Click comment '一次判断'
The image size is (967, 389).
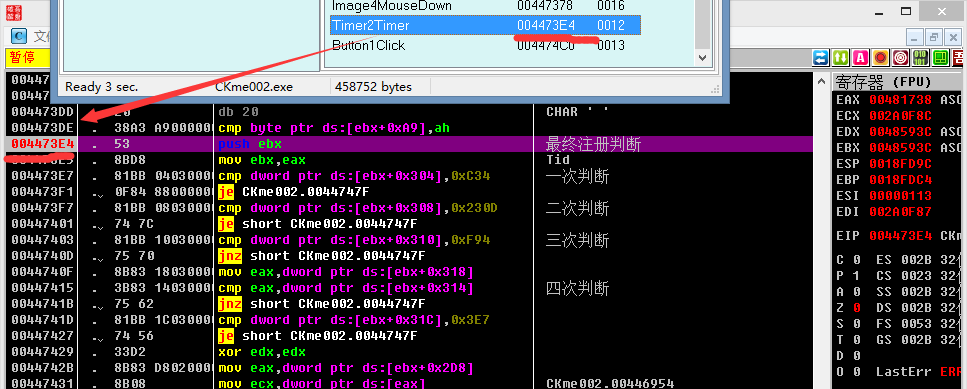pyautogui.click(x=577, y=176)
